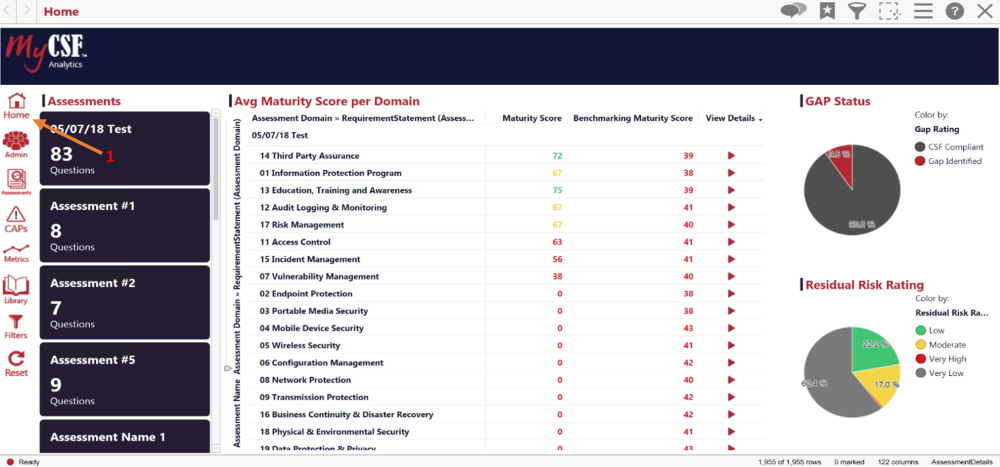The width and height of the screenshot is (1000, 467).
Task: Select the 09 Transmission Protection row
Action: 507,397
